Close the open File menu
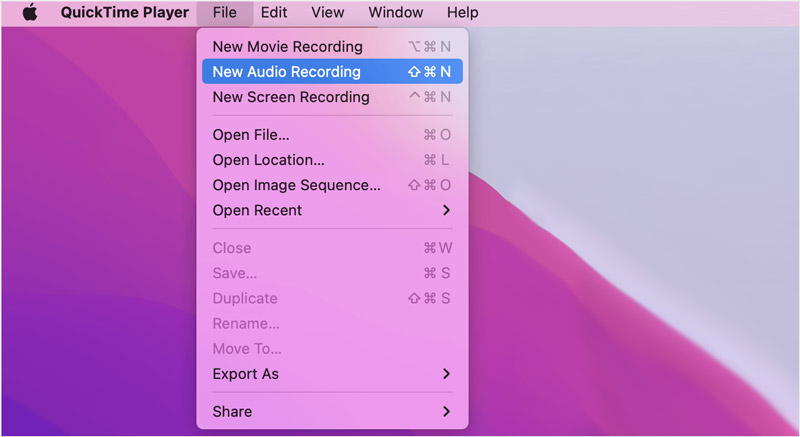This screenshot has height=437, width=800. [224, 12]
